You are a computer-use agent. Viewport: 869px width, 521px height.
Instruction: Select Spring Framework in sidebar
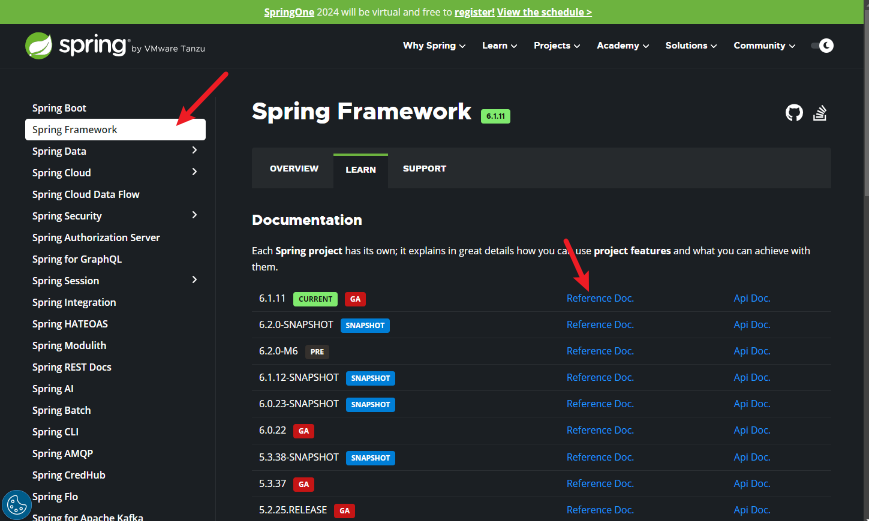(115, 130)
